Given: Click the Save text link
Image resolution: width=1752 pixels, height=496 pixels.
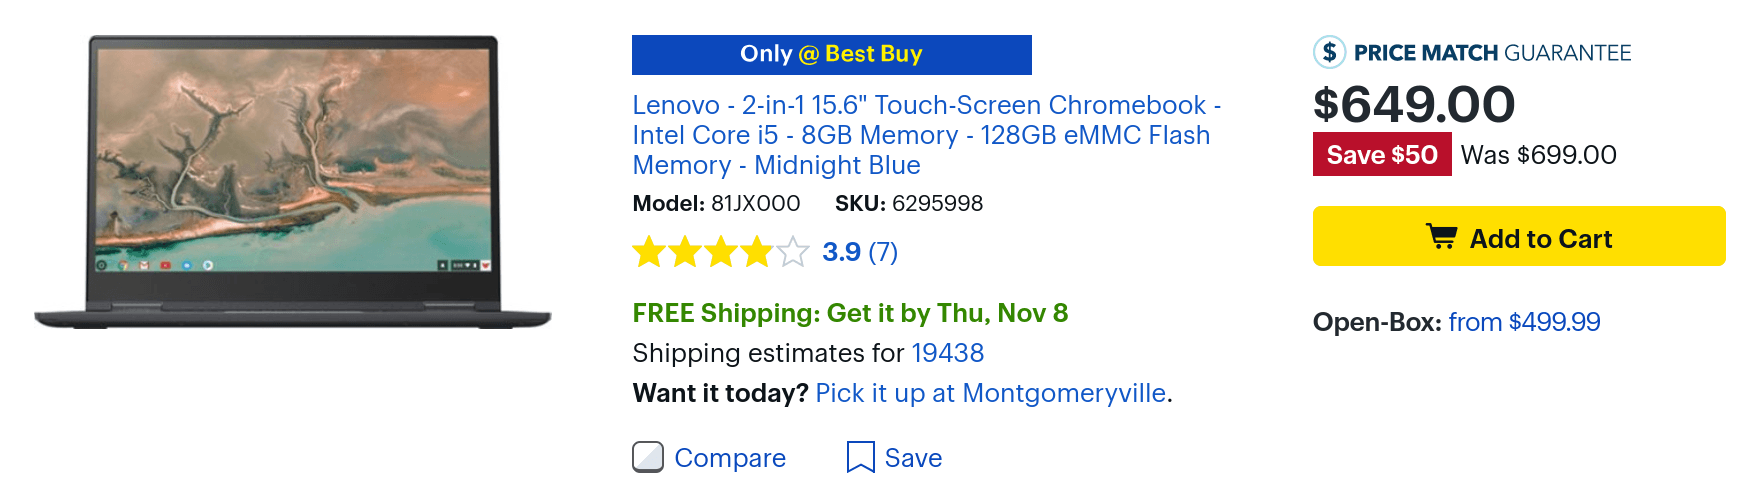Looking at the screenshot, I should pyautogui.click(x=913, y=458).
